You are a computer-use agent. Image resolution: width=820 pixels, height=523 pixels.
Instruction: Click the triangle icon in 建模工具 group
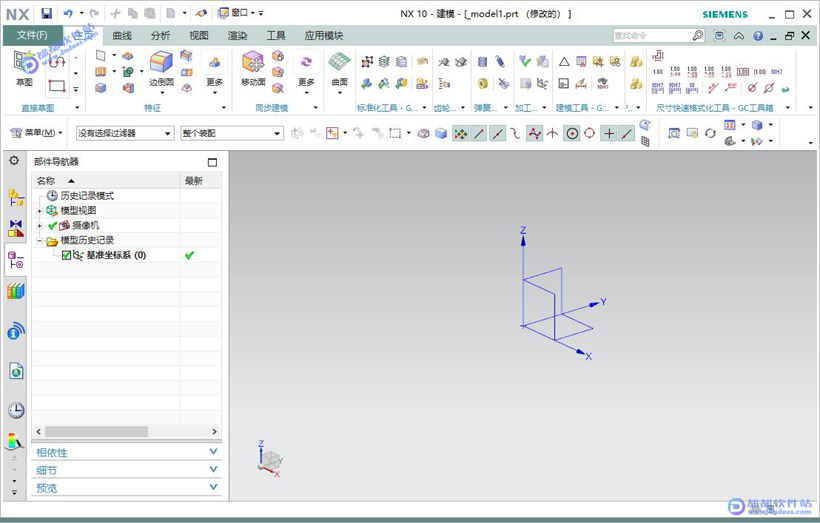[x=564, y=62]
